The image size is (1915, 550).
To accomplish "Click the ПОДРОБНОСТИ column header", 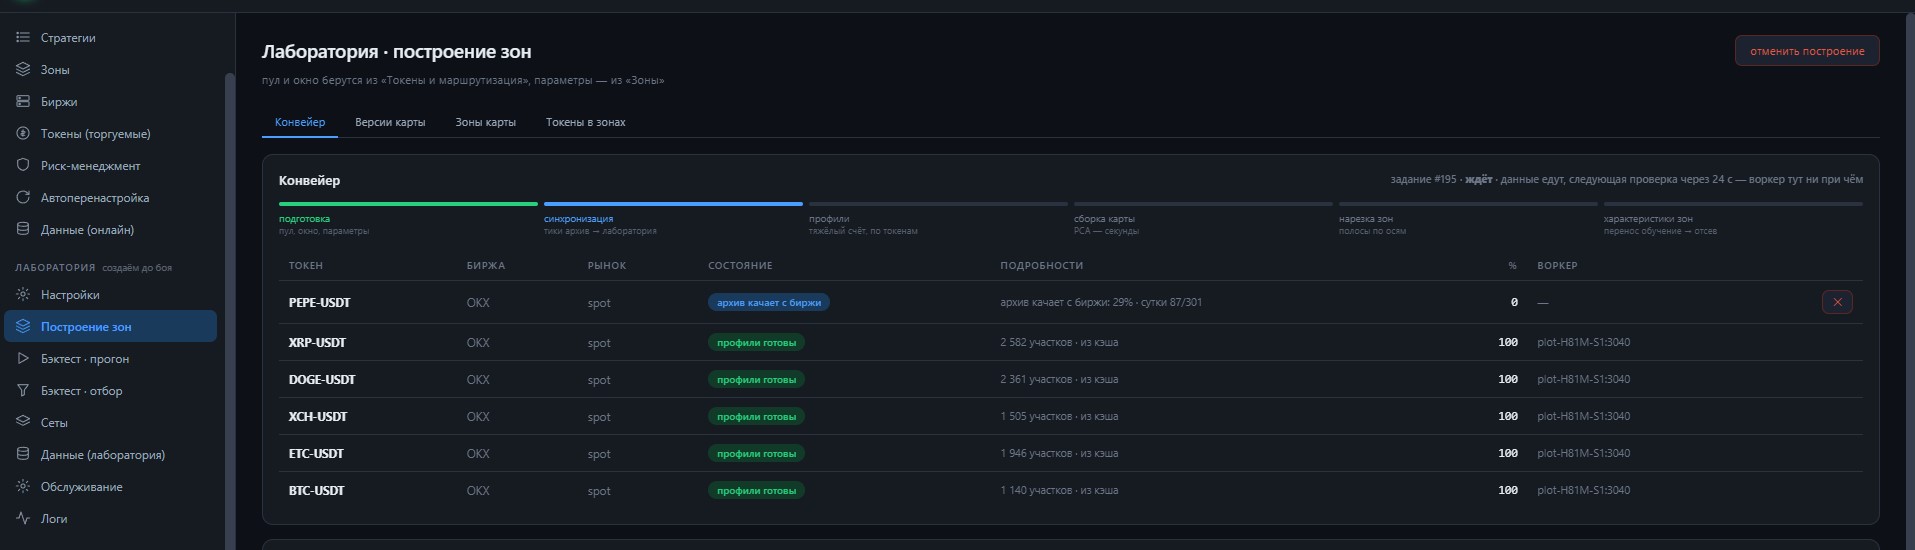I will pyautogui.click(x=1041, y=266).
